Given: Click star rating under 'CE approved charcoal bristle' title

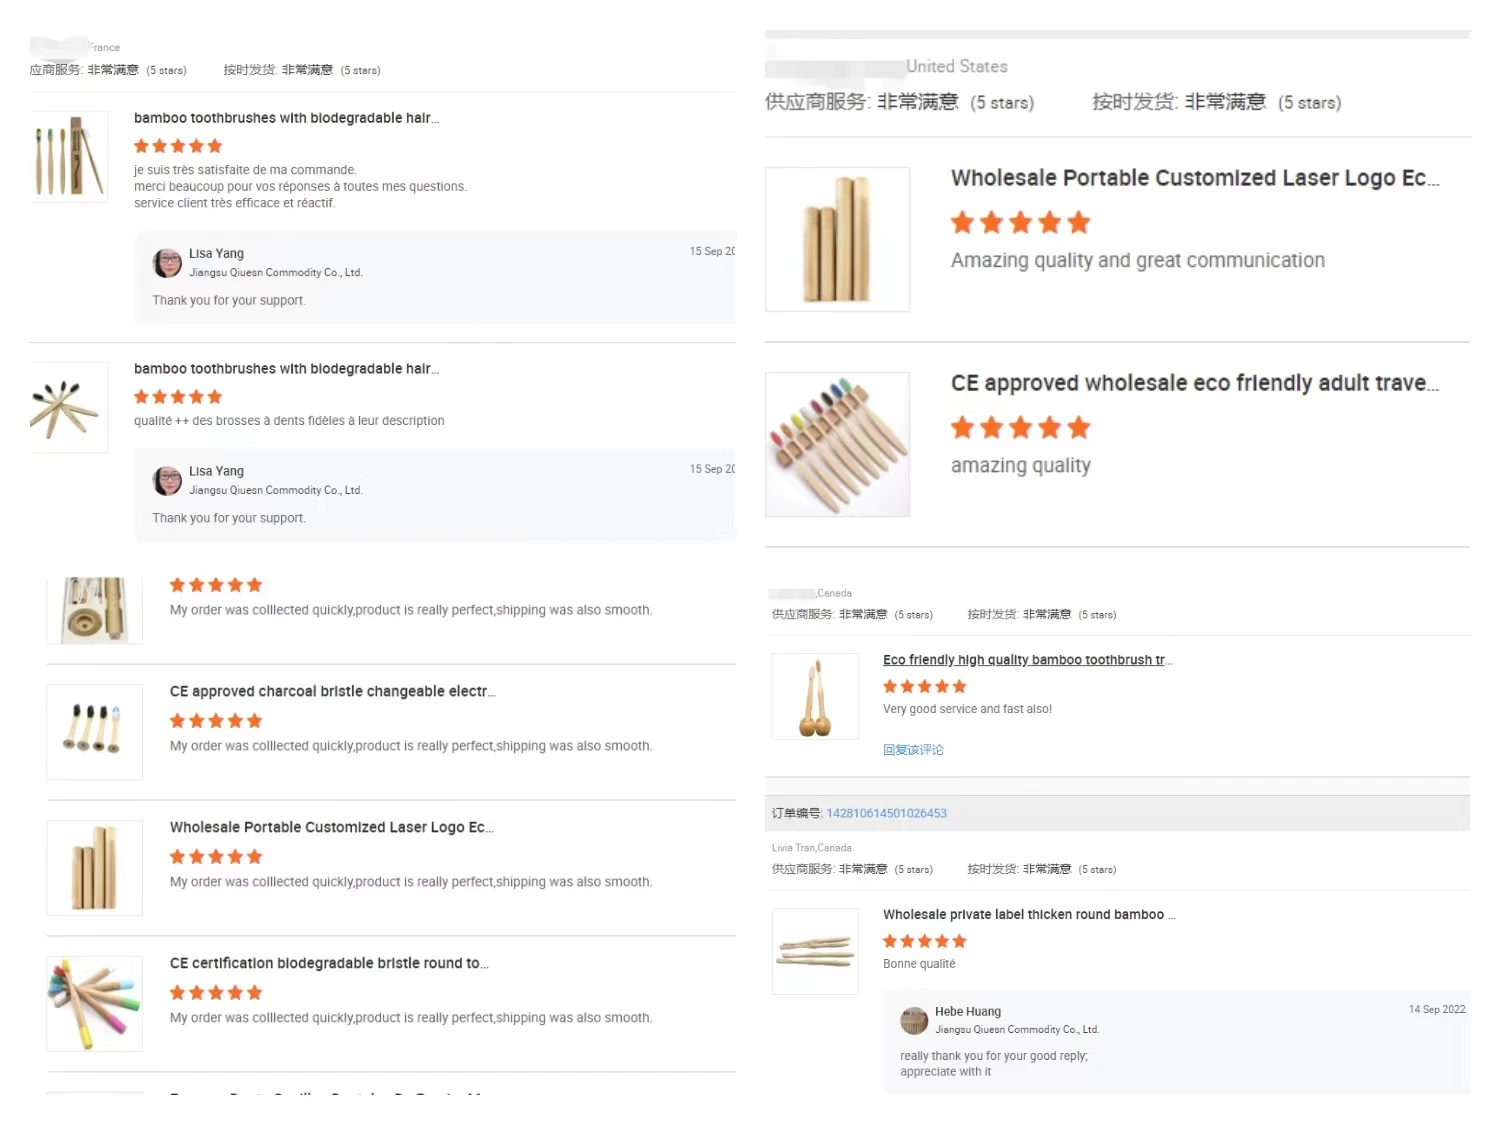Looking at the screenshot, I should tap(215, 720).
